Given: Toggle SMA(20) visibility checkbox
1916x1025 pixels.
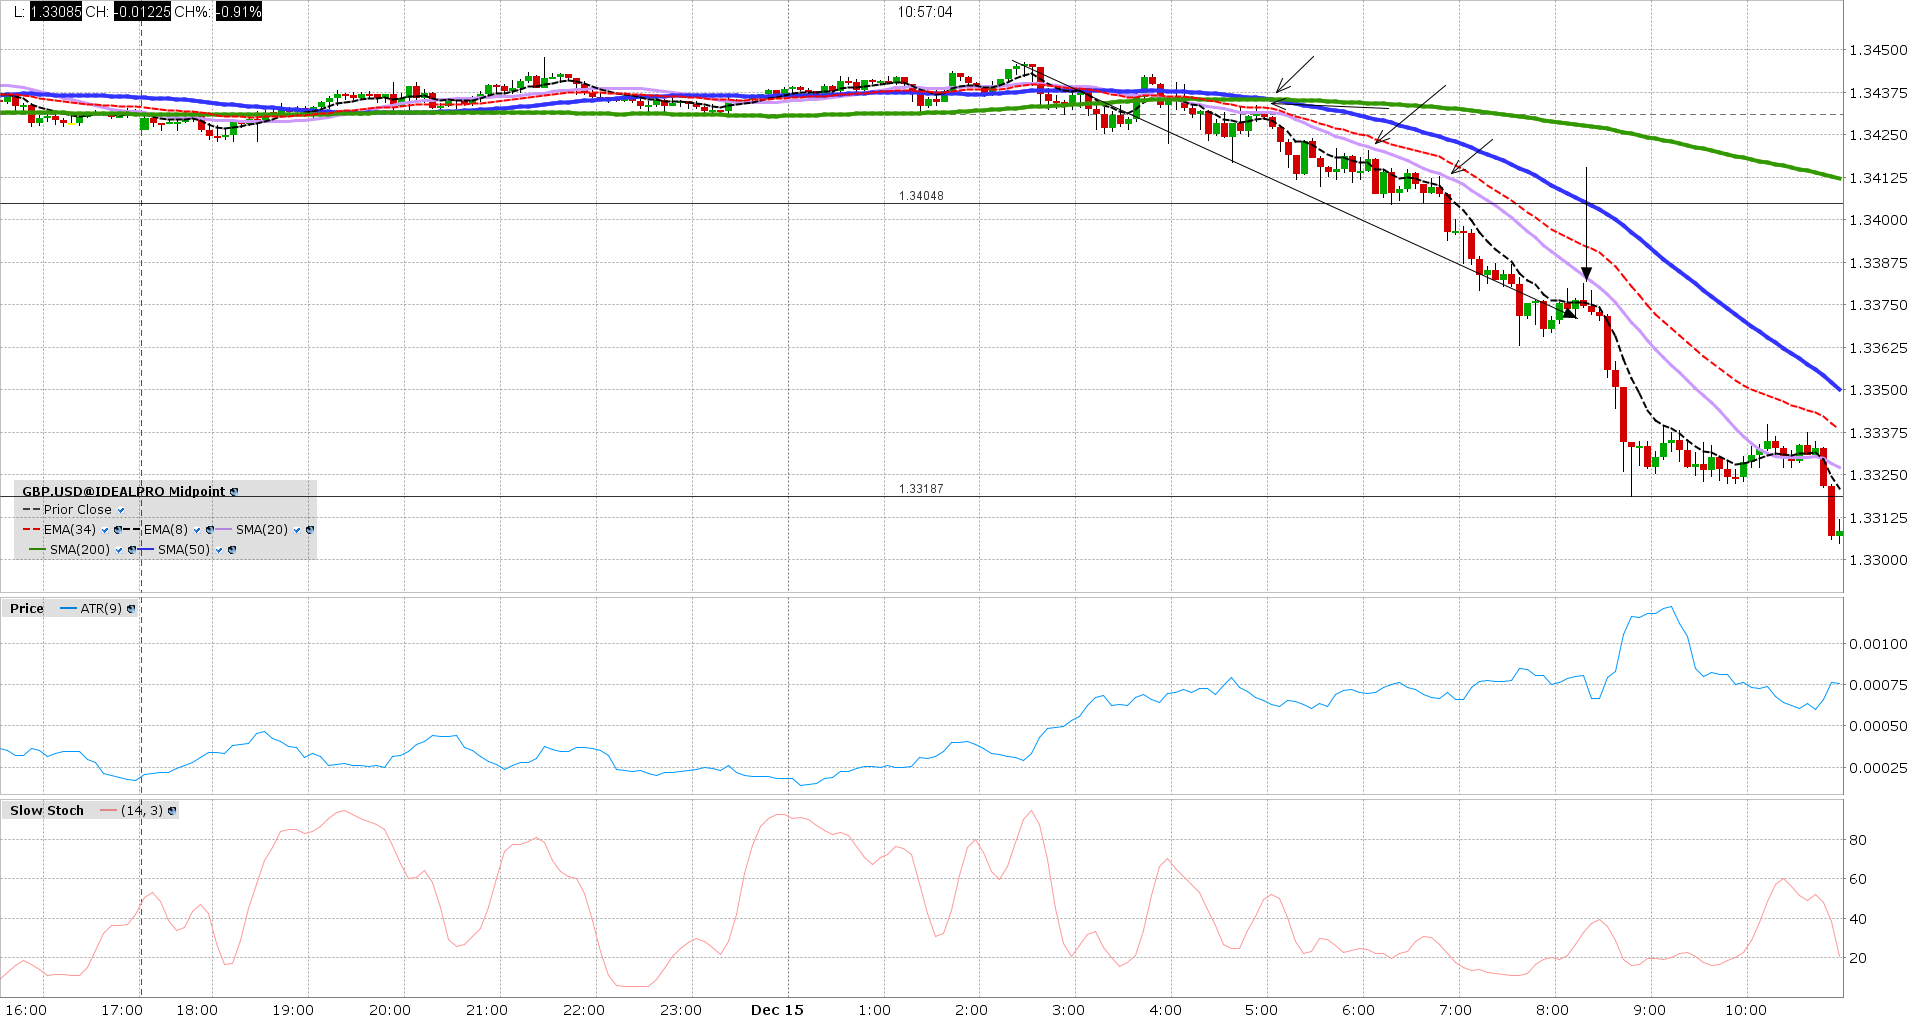Looking at the screenshot, I should [x=297, y=530].
